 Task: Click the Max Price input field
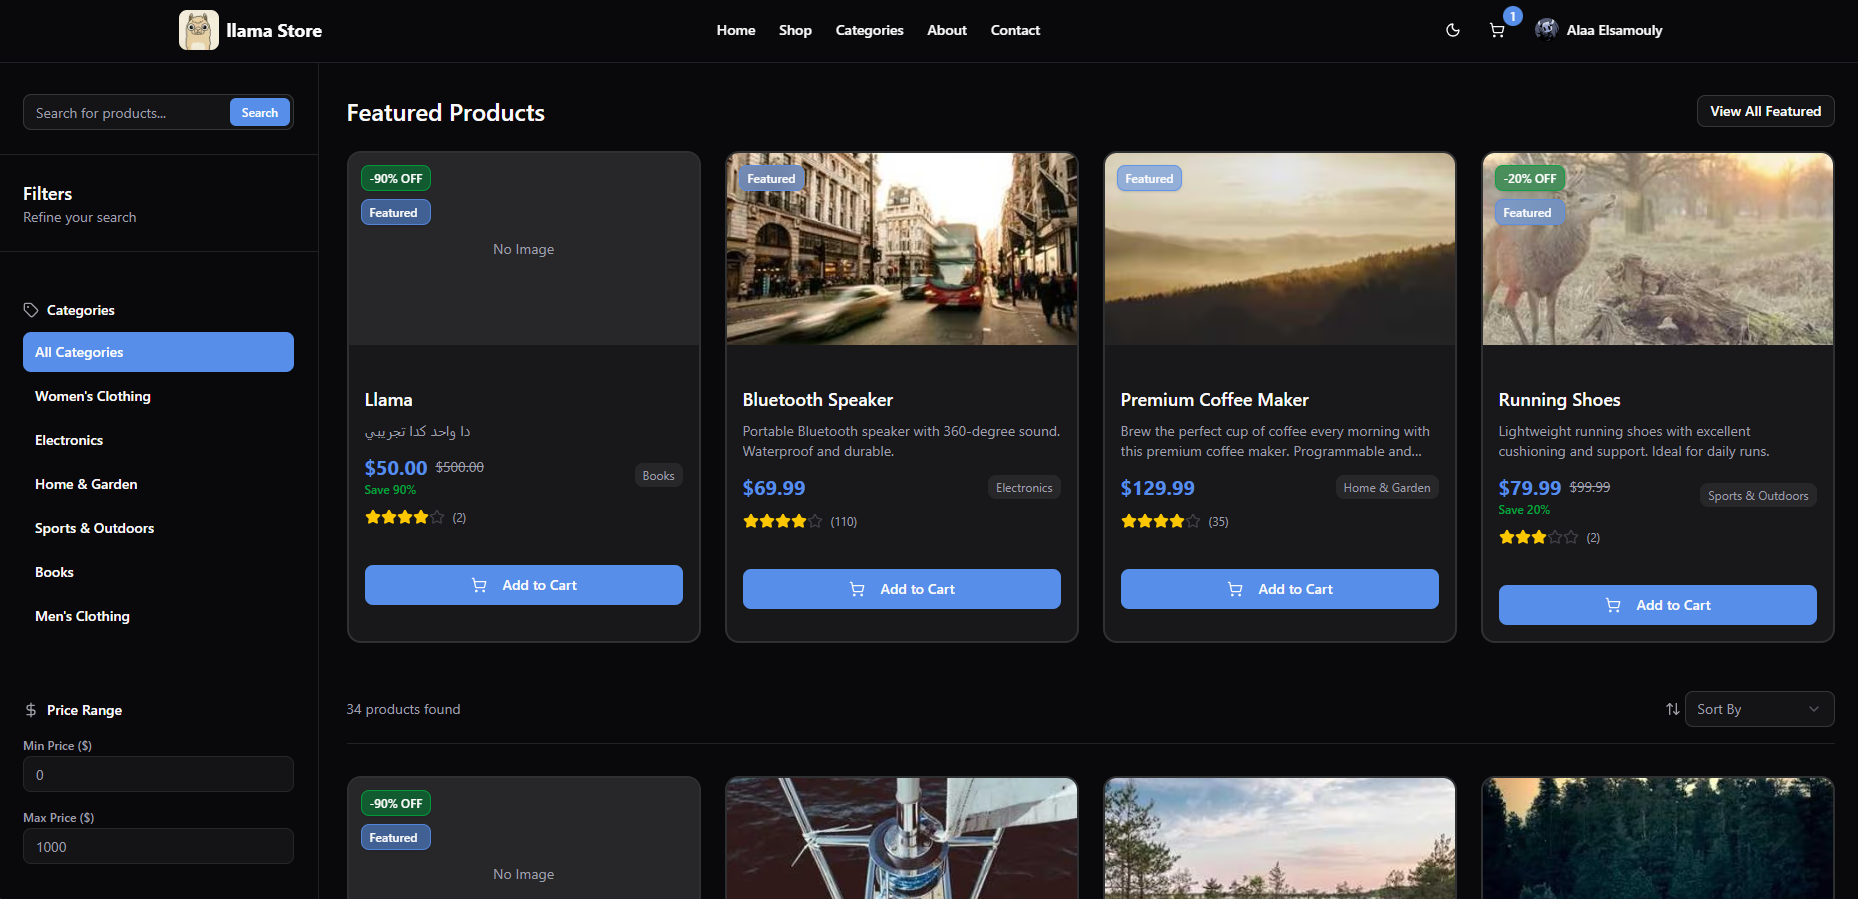(x=158, y=847)
